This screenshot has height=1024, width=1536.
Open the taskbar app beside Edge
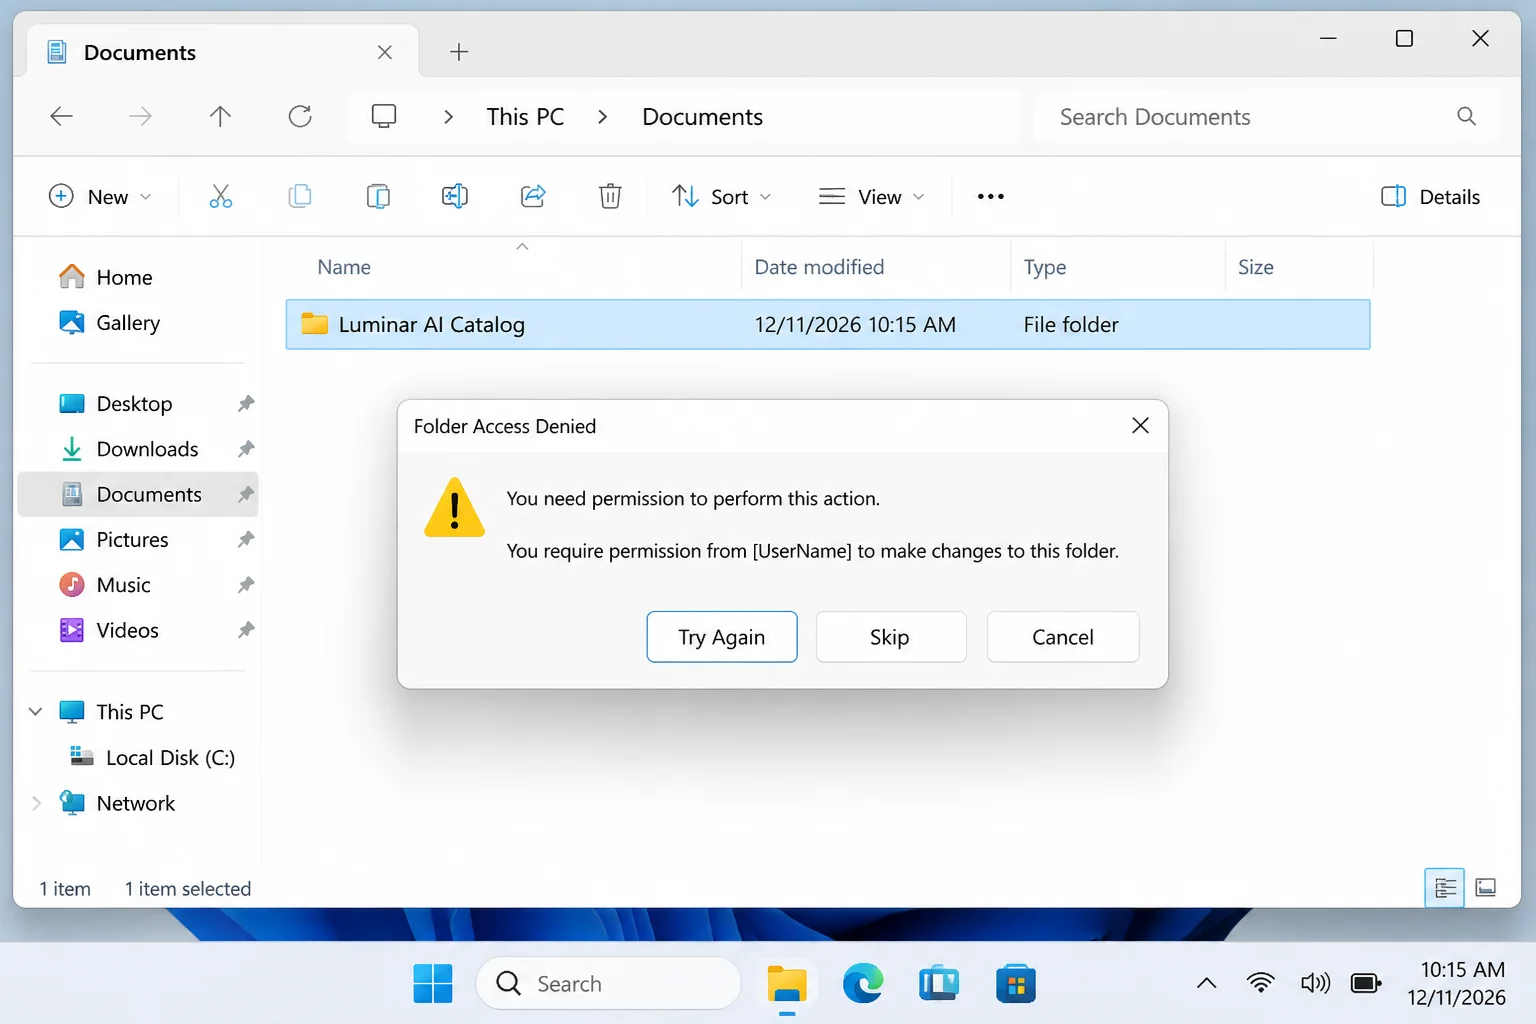click(939, 984)
